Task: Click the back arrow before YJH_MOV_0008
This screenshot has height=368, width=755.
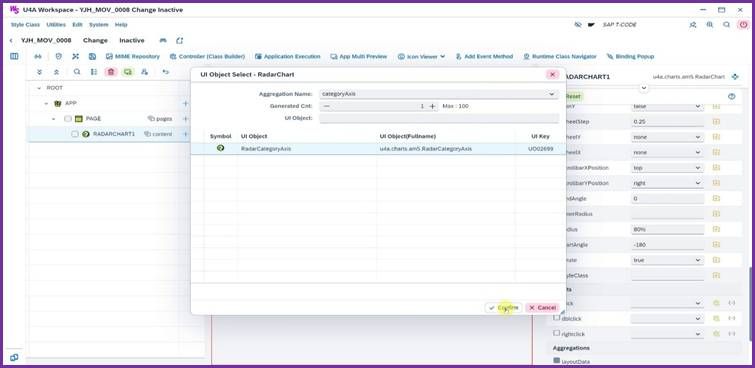Action: [11, 40]
